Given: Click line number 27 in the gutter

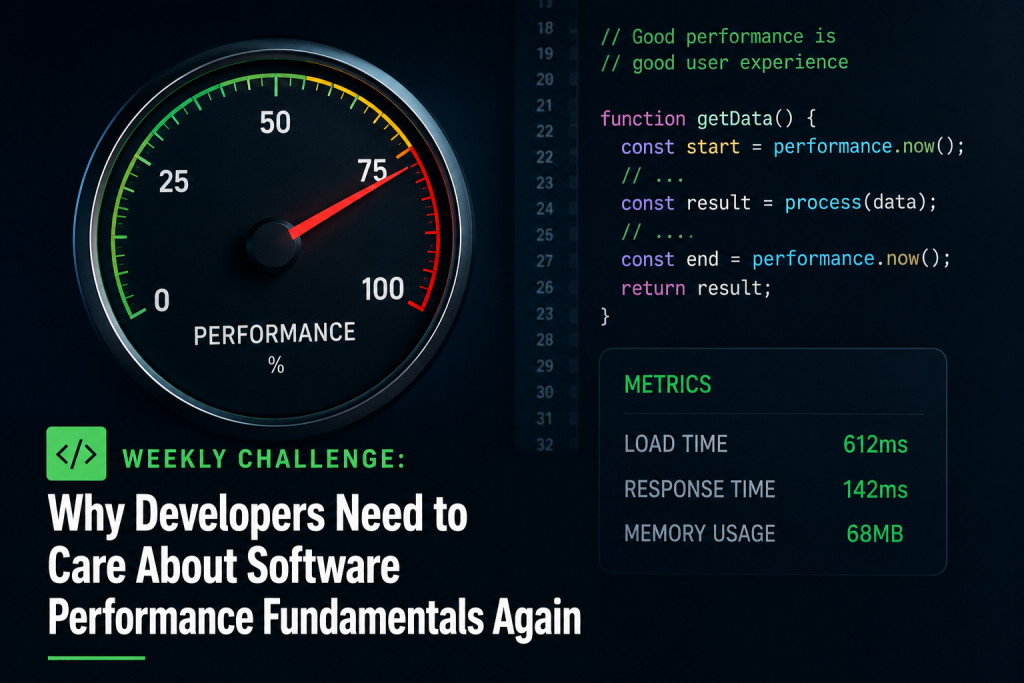Looking at the screenshot, I should point(545,261).
